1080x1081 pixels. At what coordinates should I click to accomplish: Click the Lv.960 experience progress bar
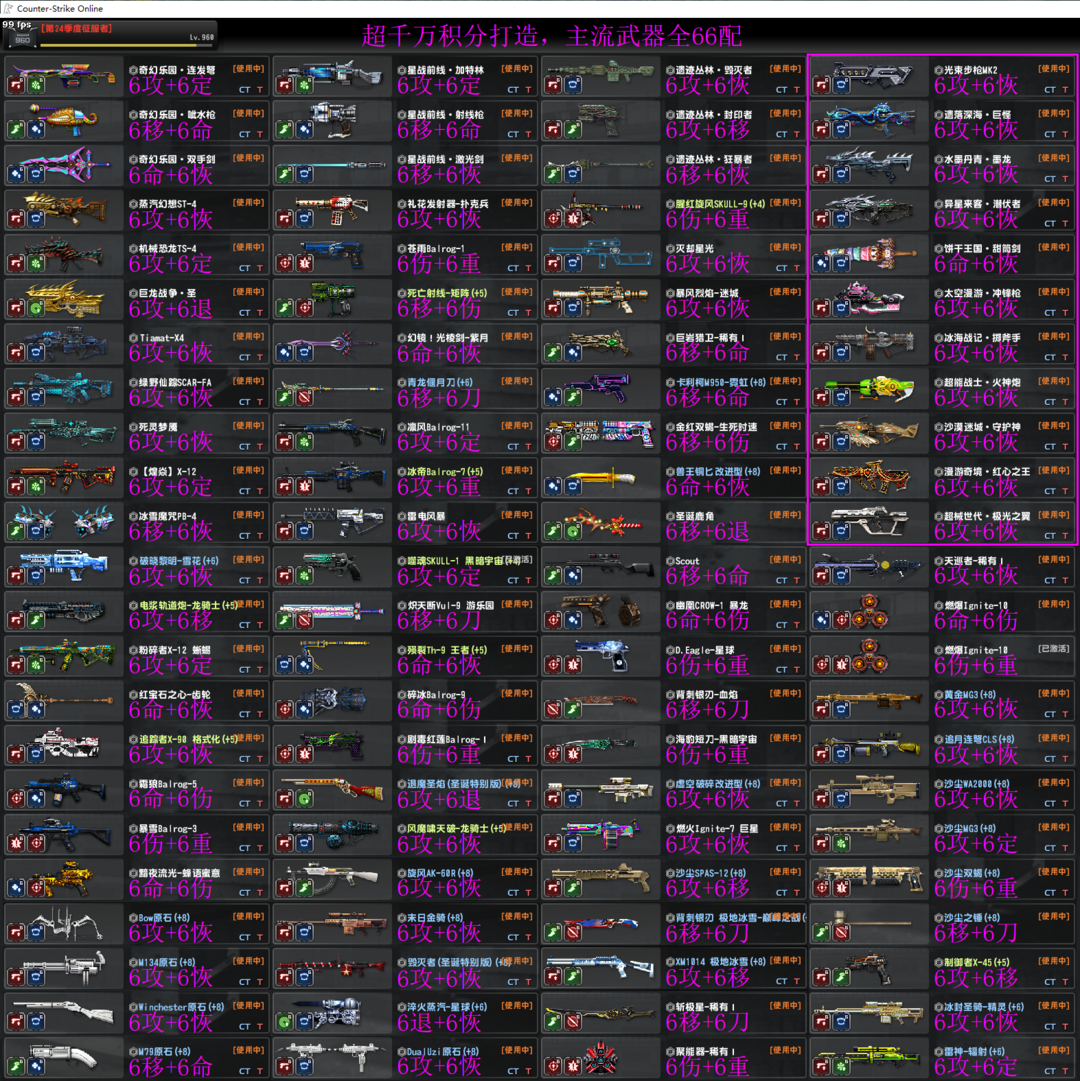(x=127, y=46)
